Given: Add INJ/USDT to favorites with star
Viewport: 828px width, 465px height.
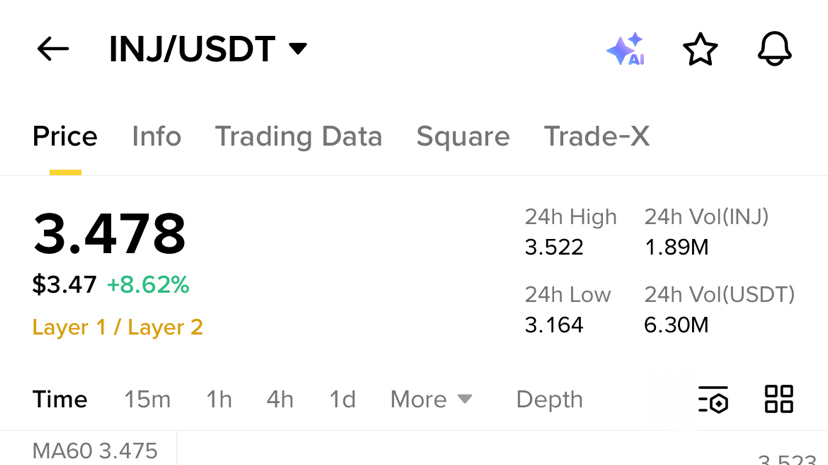Looking at the screenshot, I should pos(700,49).
